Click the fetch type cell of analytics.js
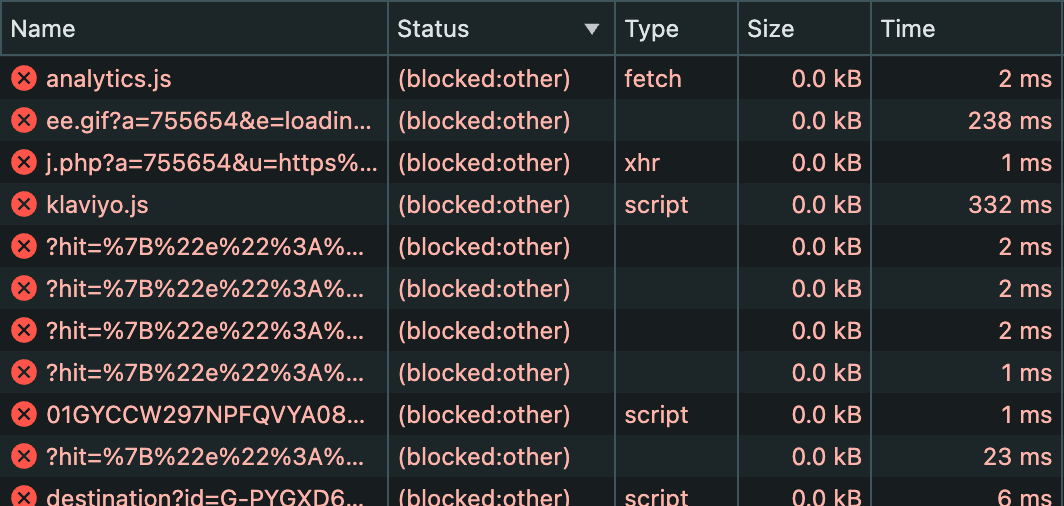The image size is (1064, 506). click(x=653, y=79)
